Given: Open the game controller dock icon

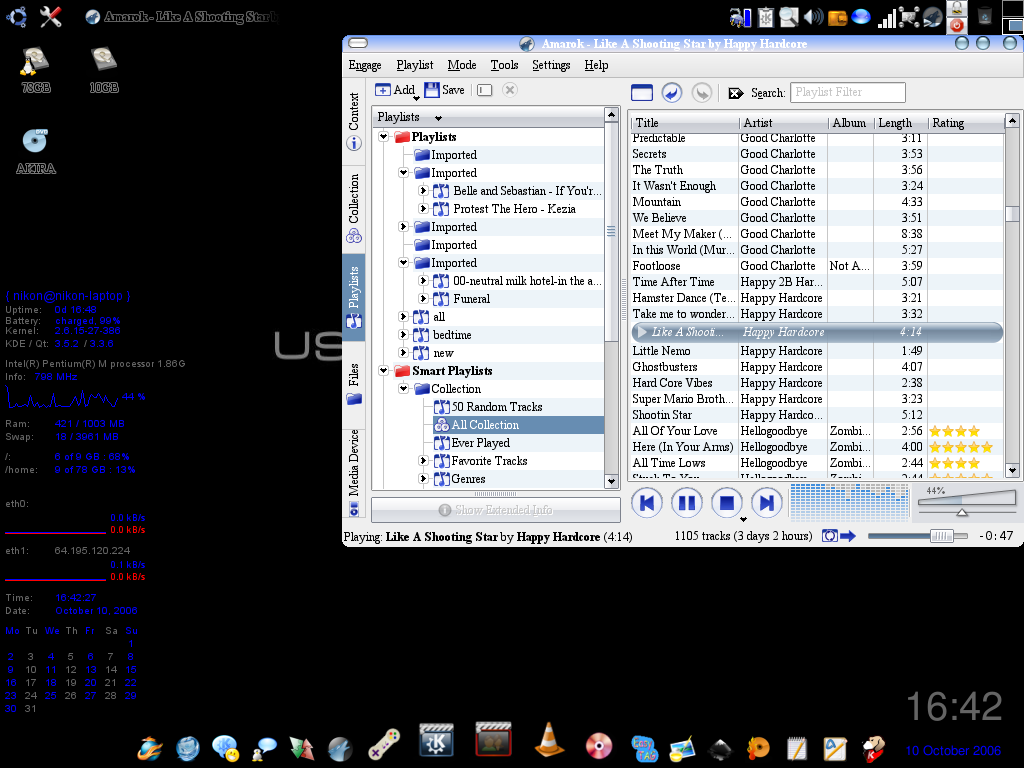Looking at the screenshot, I should [383, 744].
